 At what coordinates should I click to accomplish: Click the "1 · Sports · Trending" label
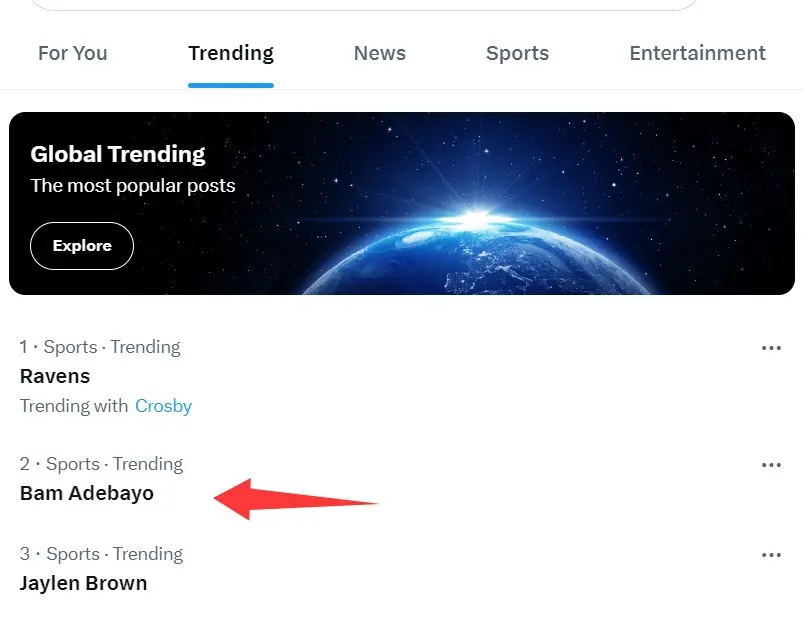point(100,348)
